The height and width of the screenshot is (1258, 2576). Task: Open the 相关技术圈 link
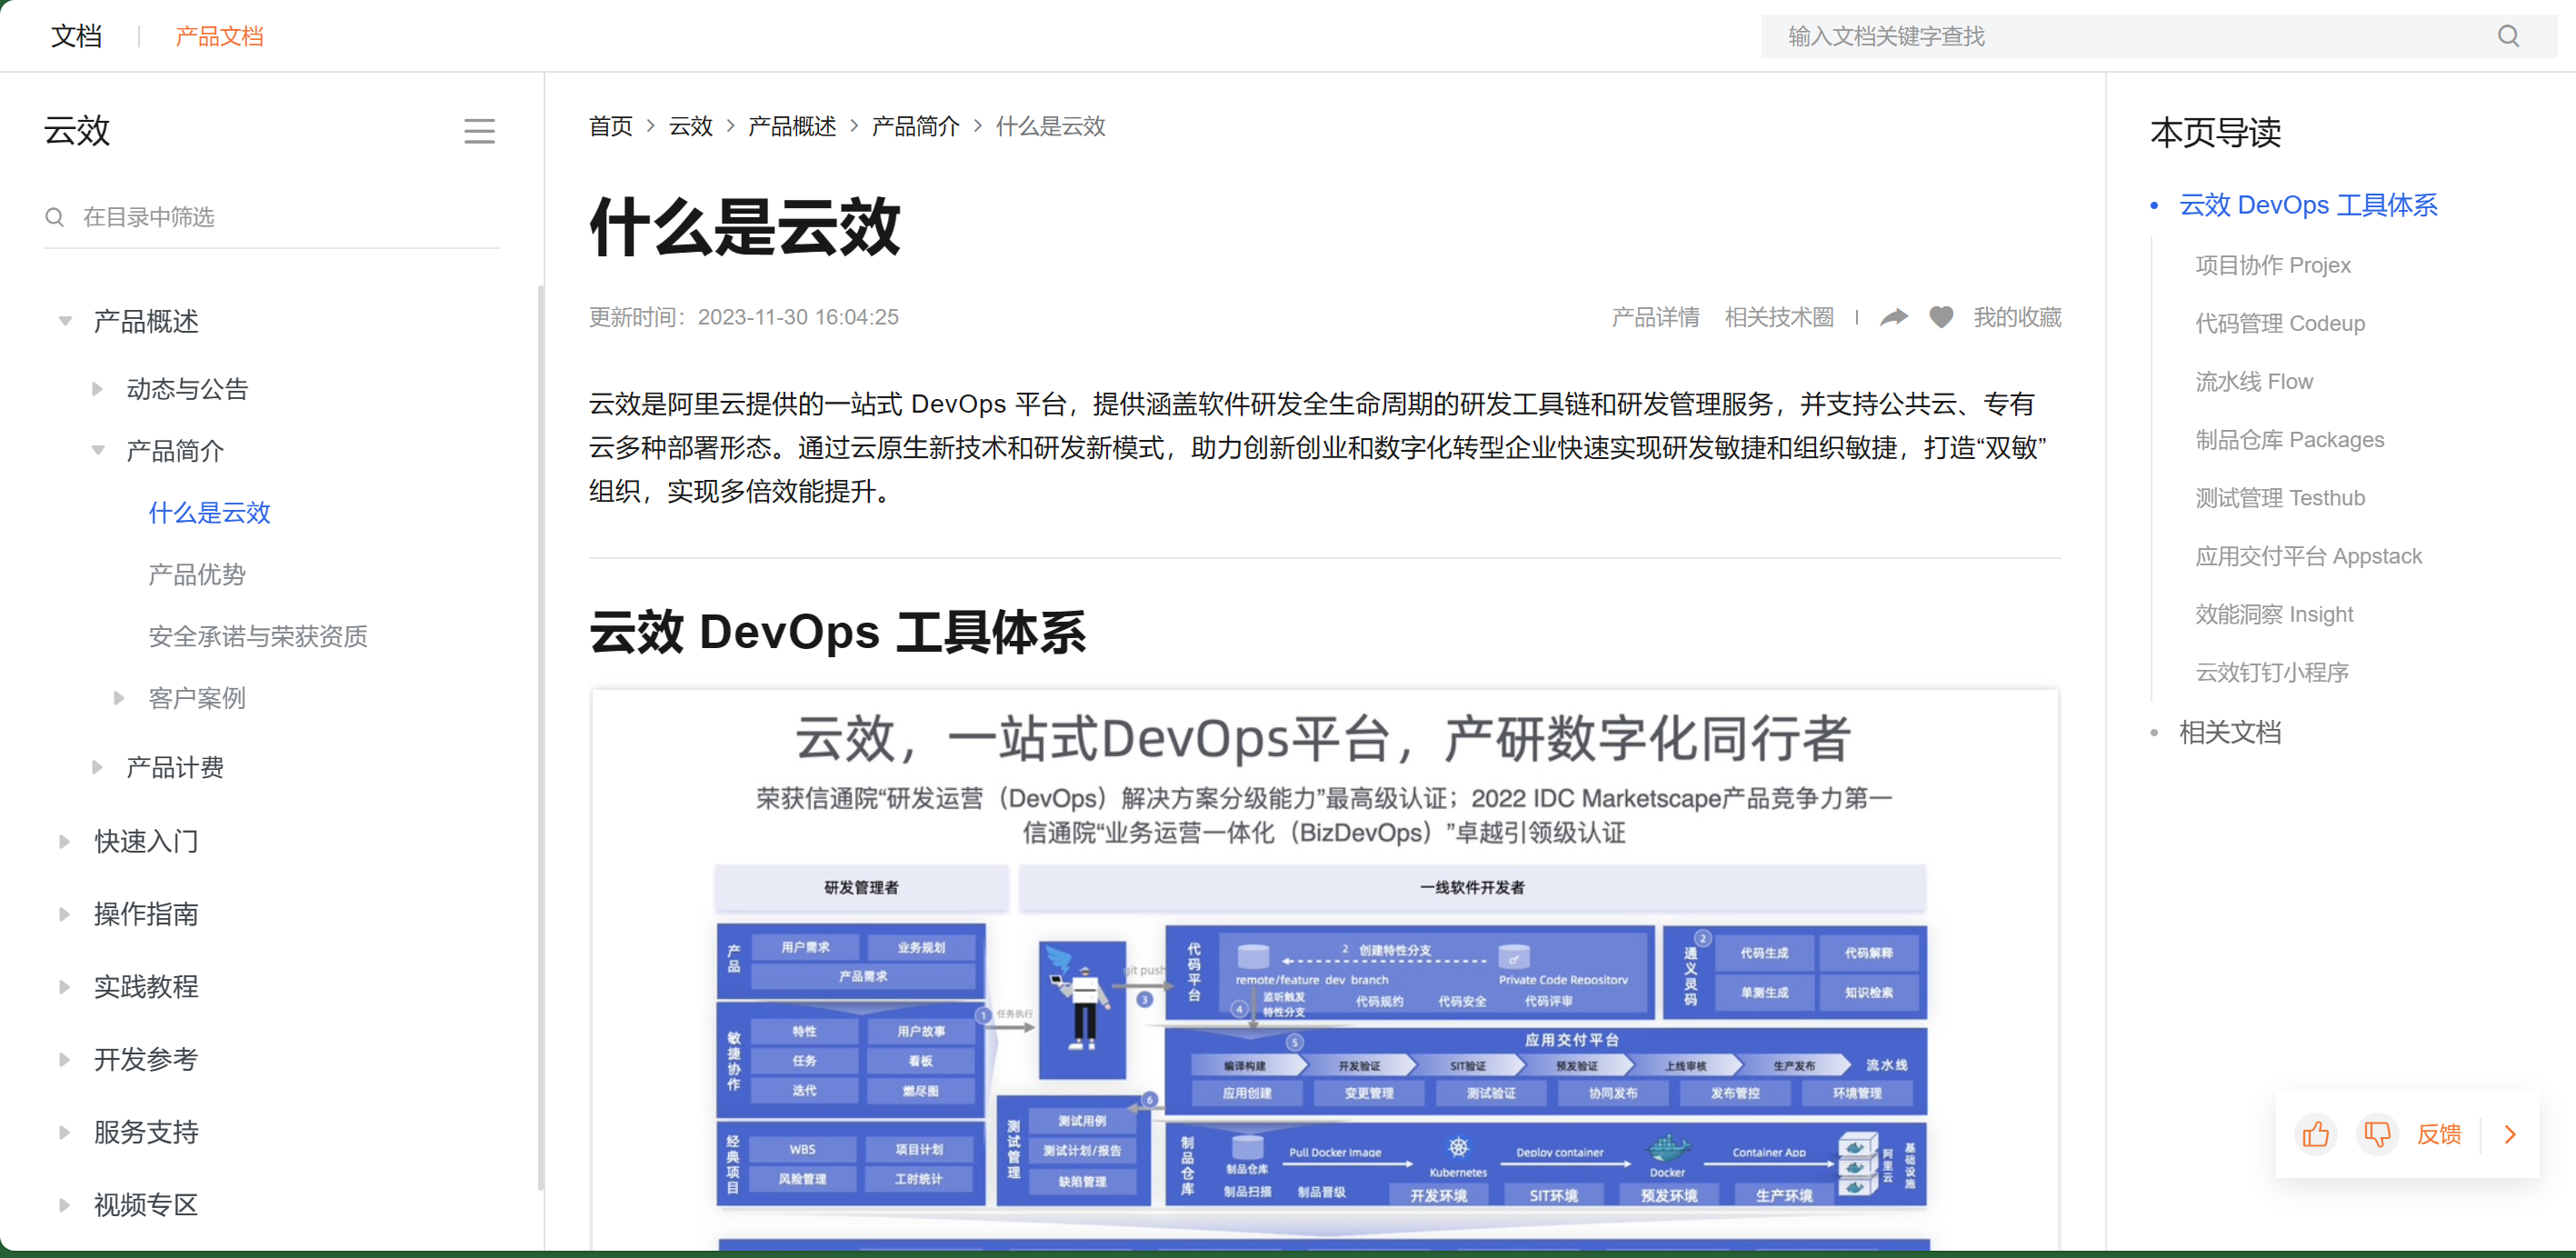point(1779,318)
